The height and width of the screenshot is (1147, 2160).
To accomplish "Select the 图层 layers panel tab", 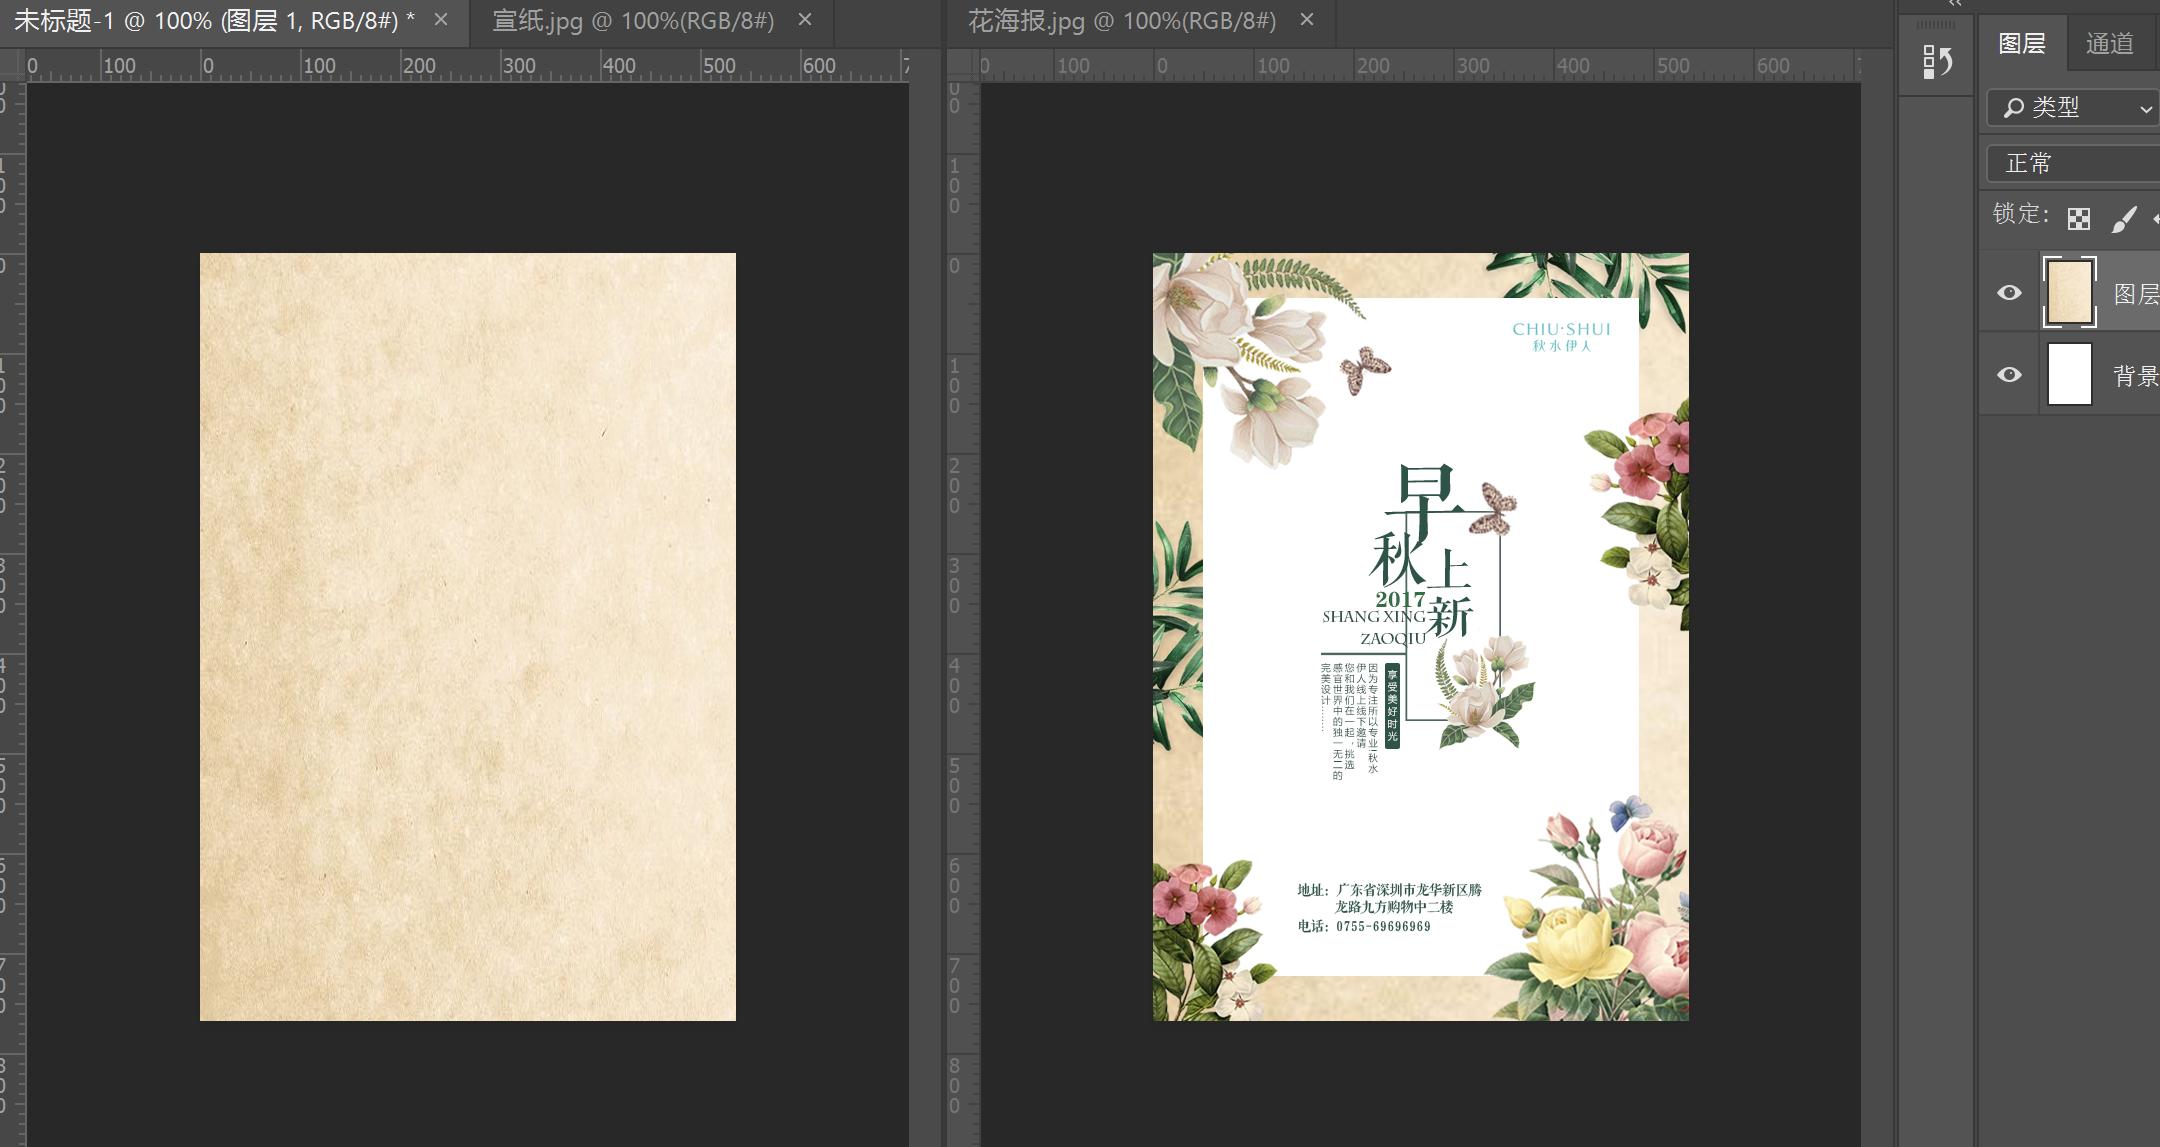I will (x=2021, y=44).
